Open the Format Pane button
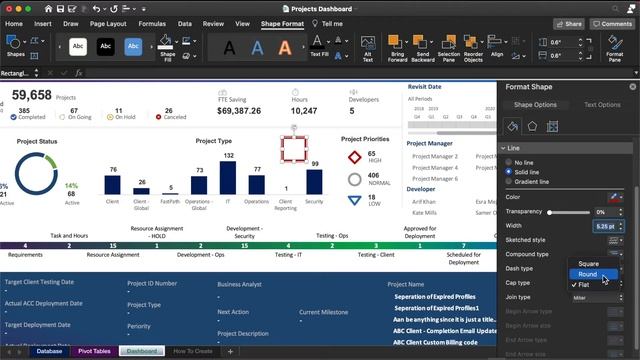Viewport: 640px width, 360px height. [615, 49]
